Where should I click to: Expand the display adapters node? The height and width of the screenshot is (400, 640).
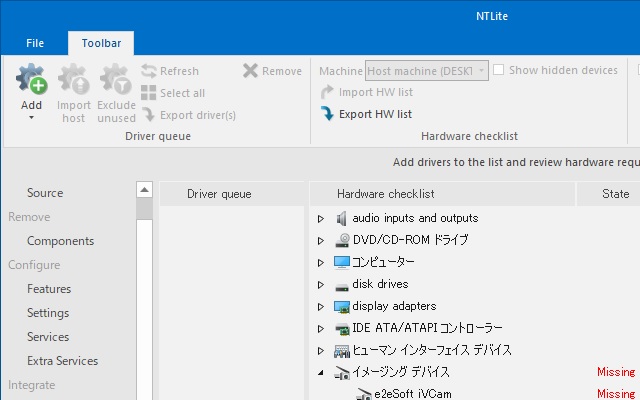pos(321,307)
